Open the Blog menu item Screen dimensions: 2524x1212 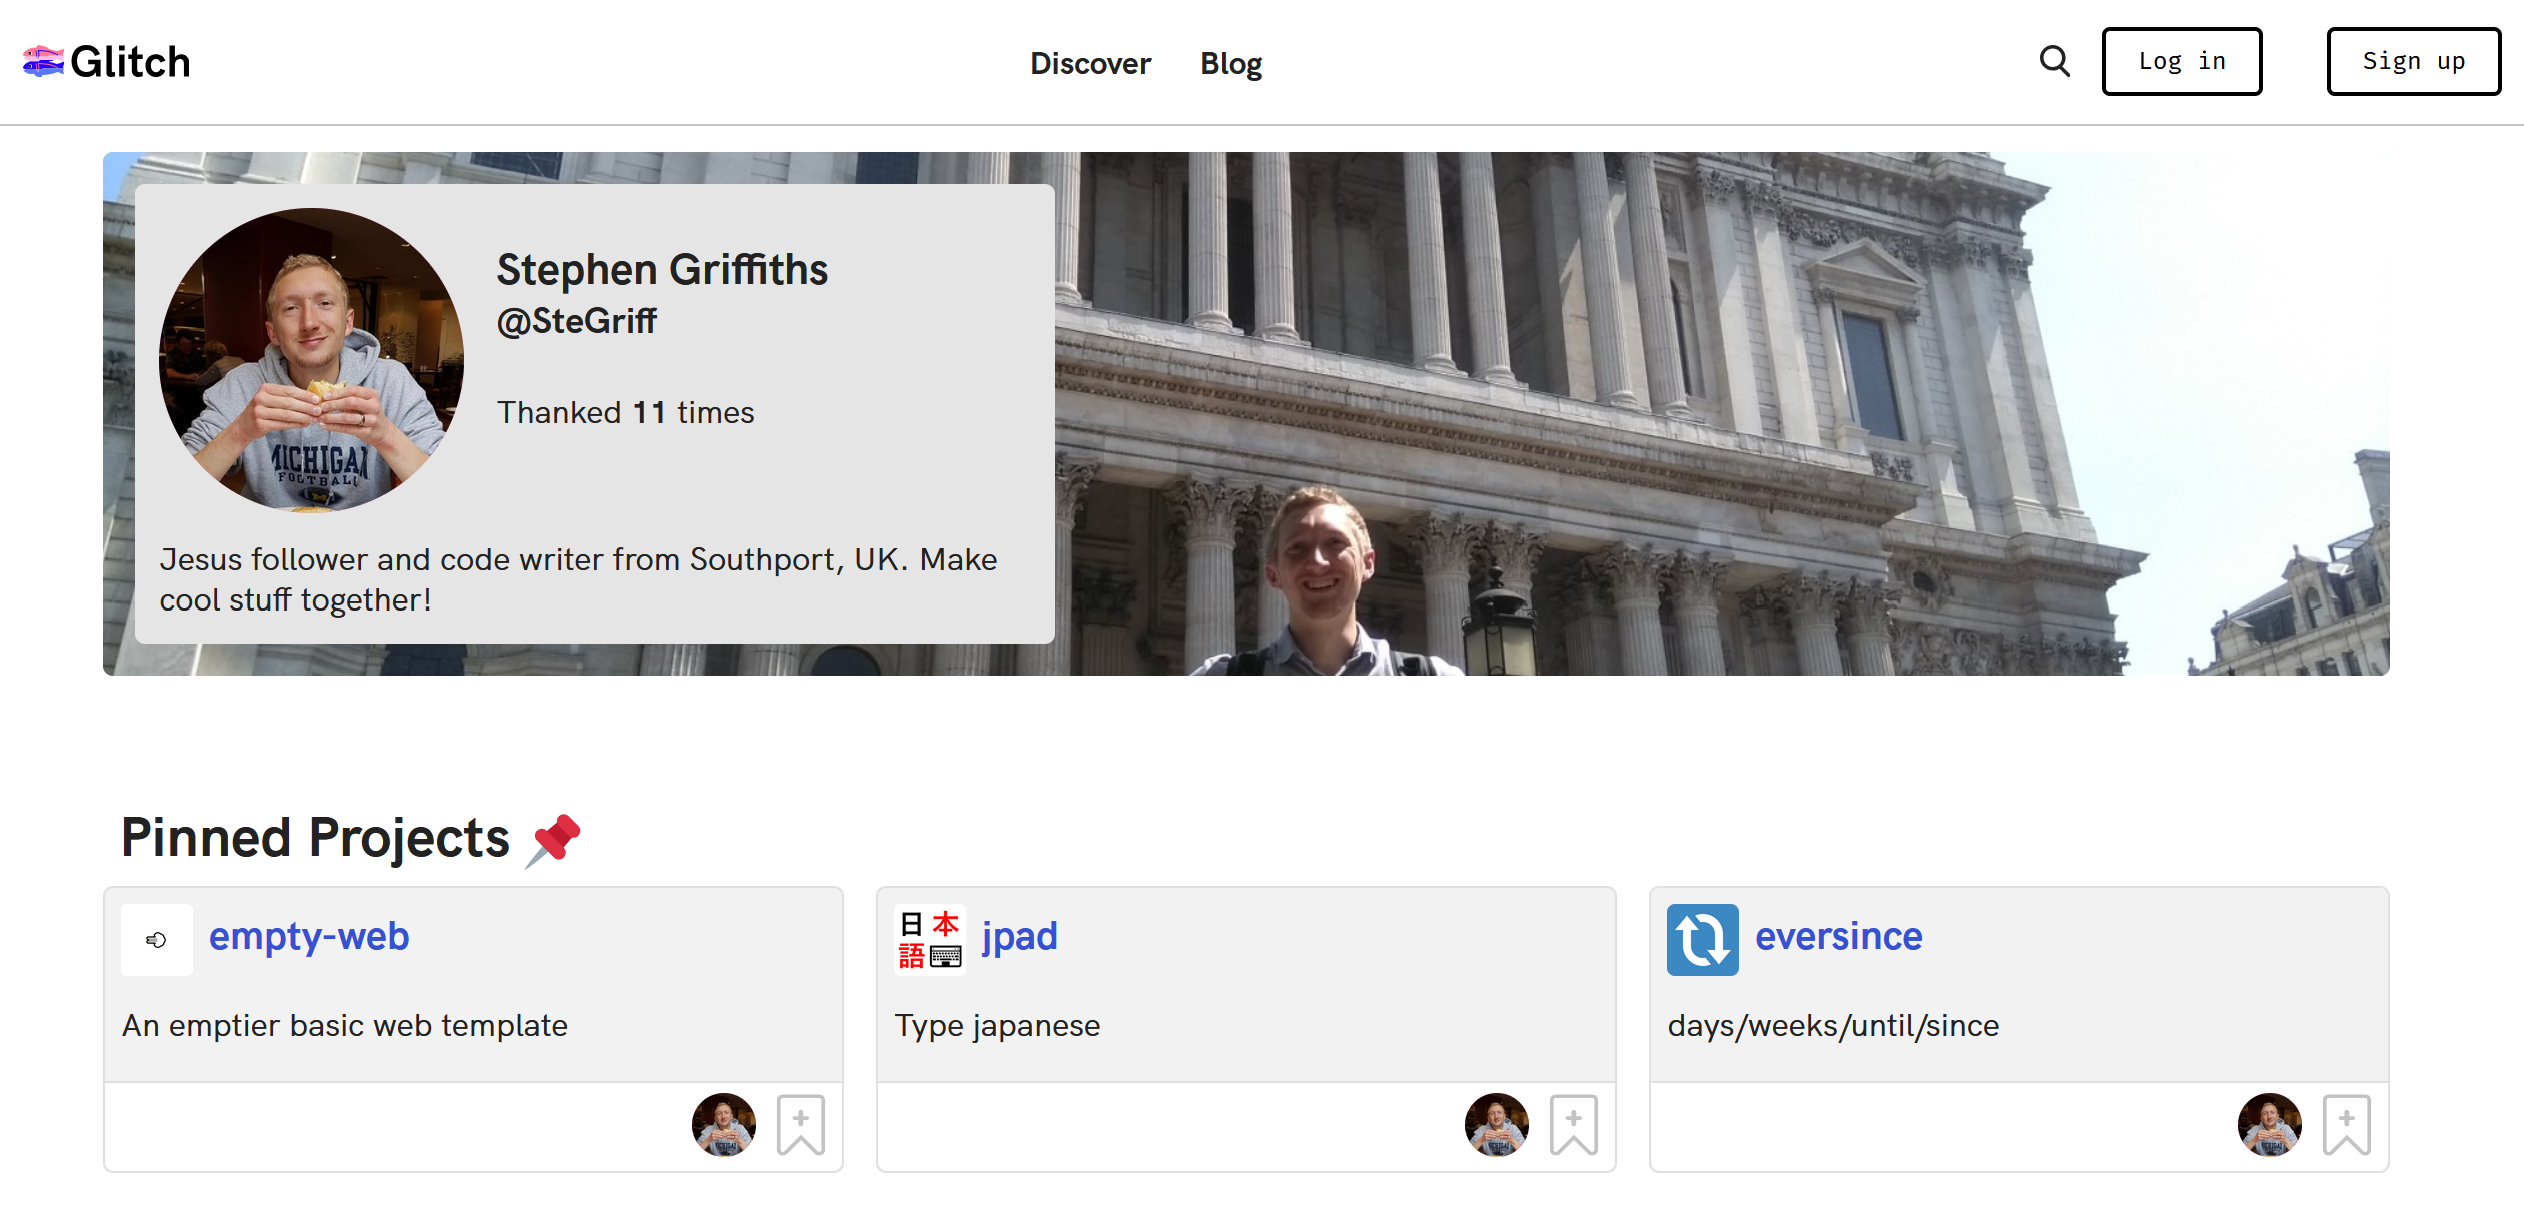(x=1231, y=64)
